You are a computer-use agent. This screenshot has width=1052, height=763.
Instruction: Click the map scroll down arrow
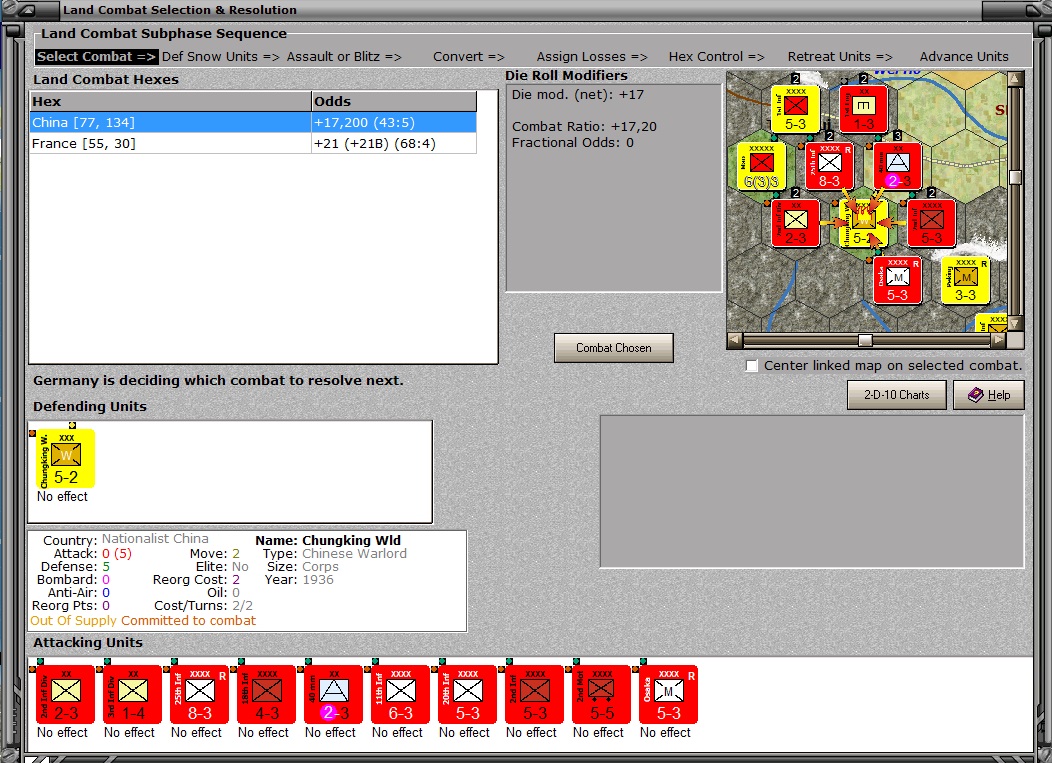tap(1016, 323)
